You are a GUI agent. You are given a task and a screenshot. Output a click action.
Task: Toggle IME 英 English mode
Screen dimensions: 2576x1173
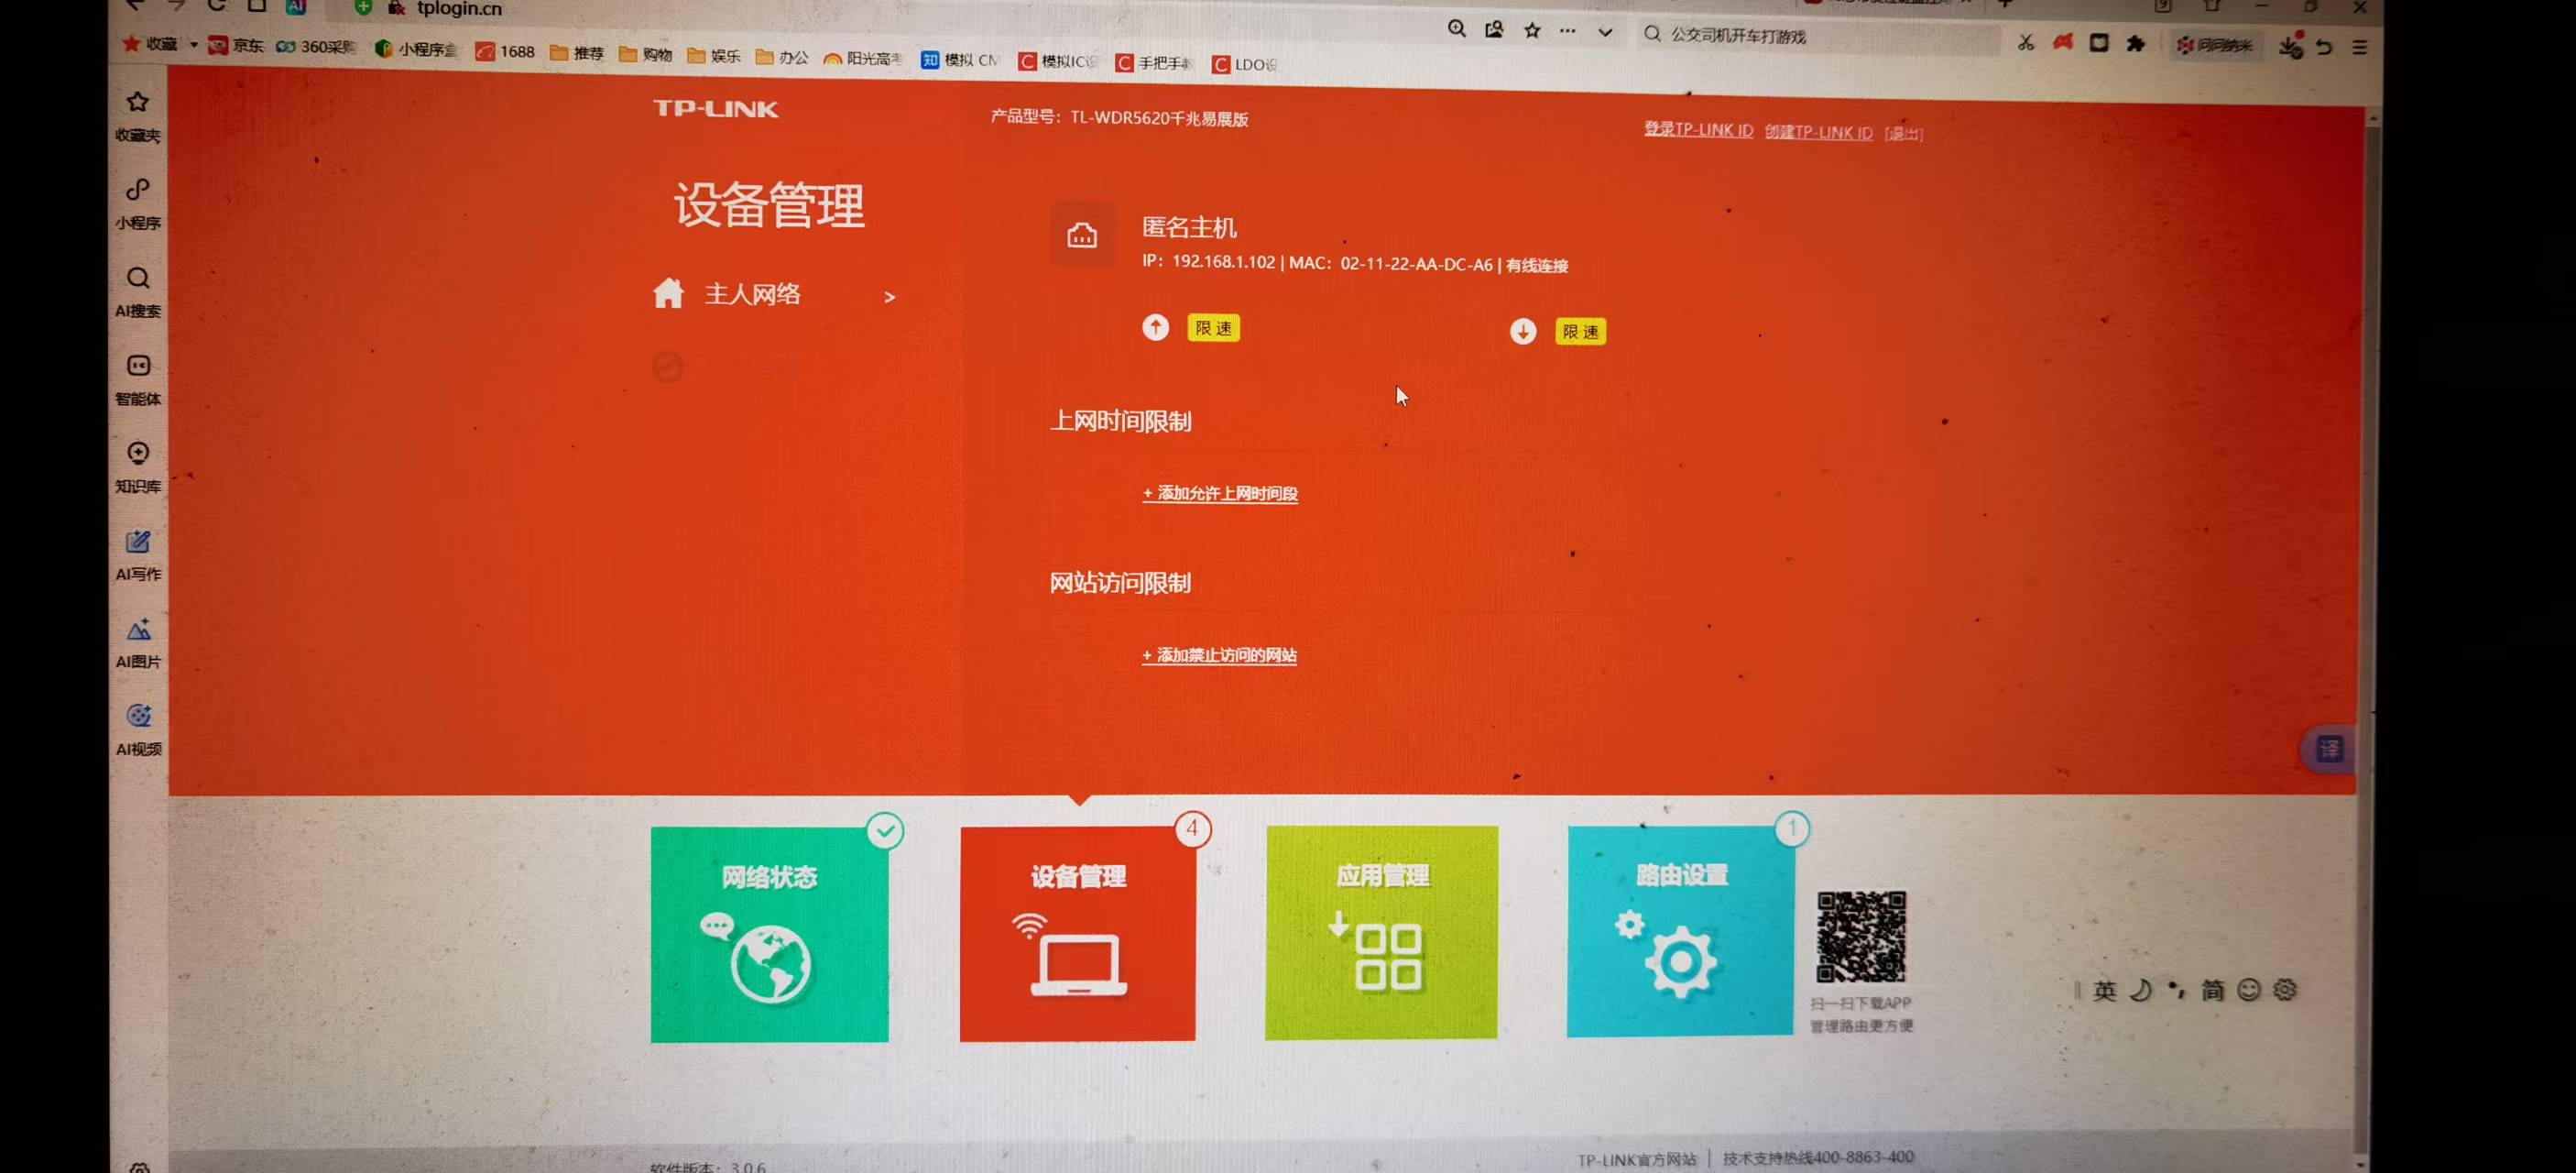(2104, 990)
